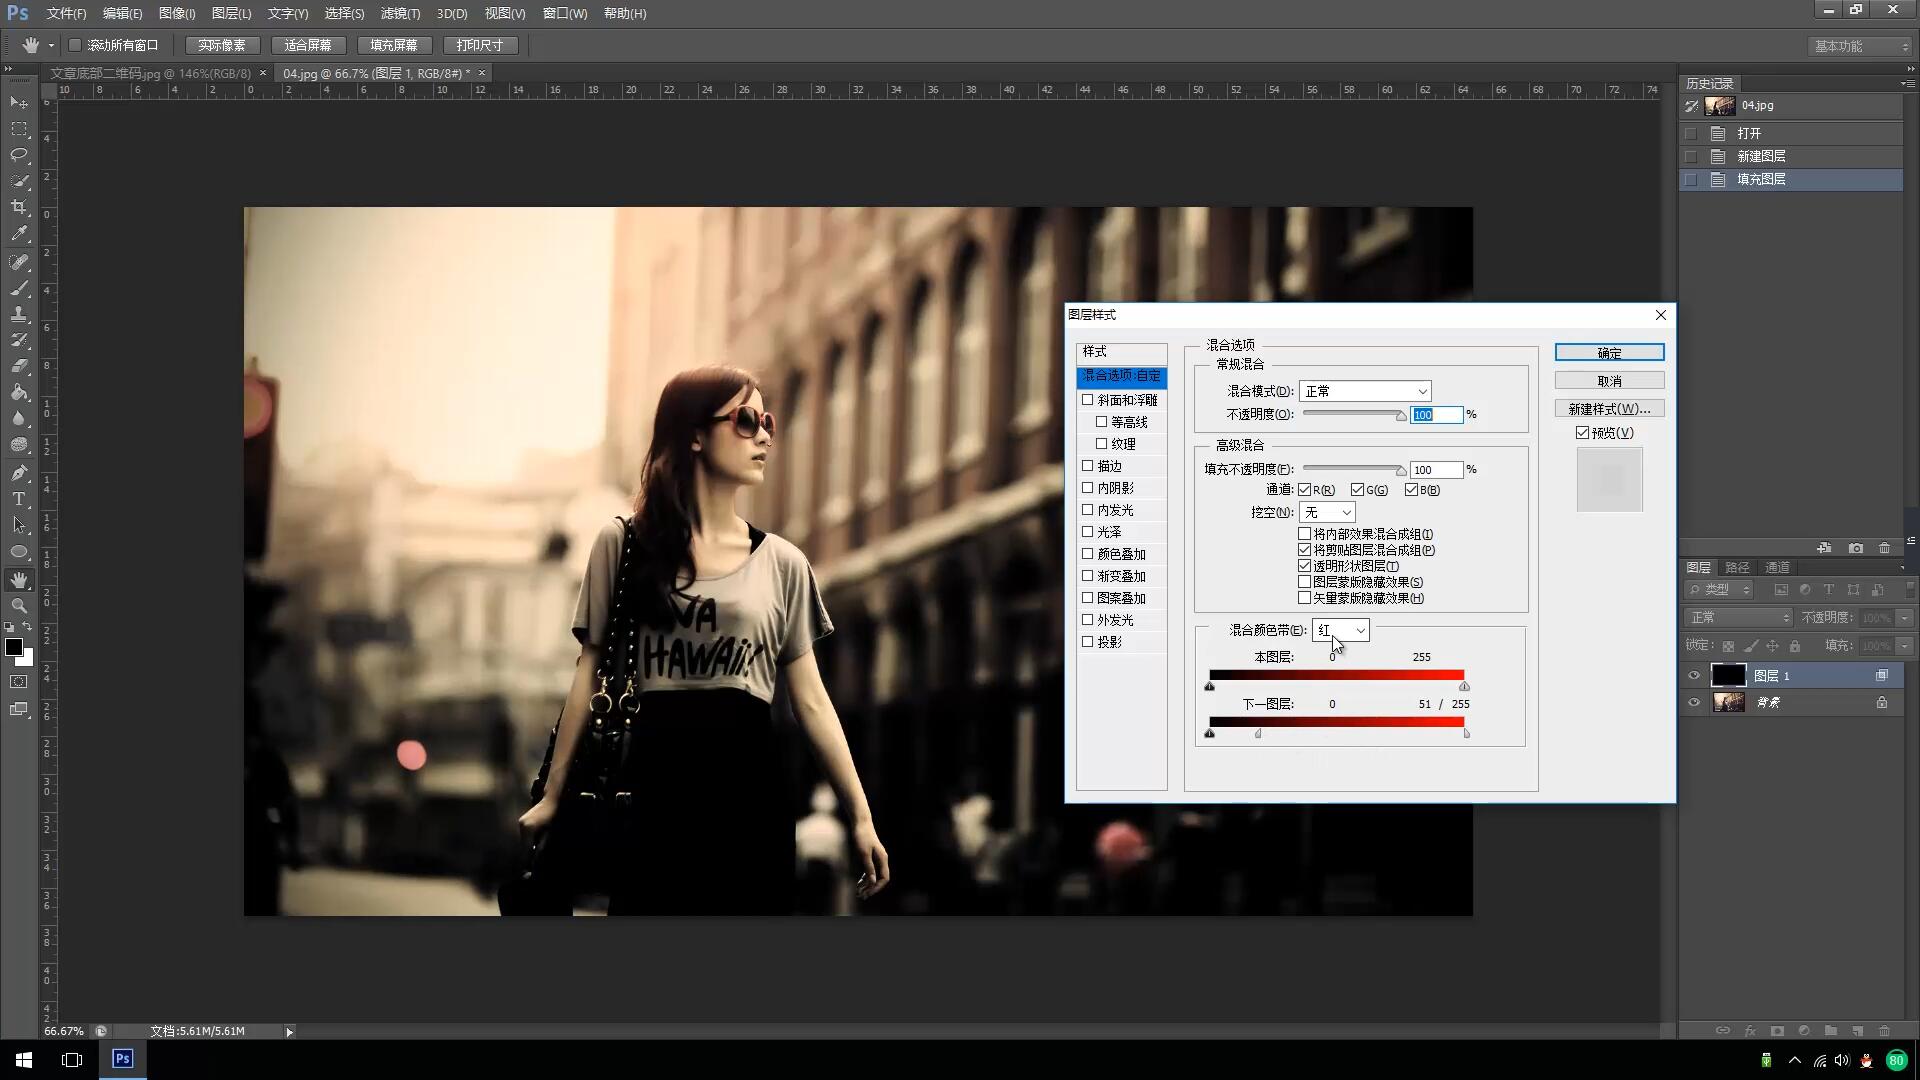1920x1080 pixels.
Task: Click the opacity (不透明度) slider handle
Action: tap(1401, 416)
